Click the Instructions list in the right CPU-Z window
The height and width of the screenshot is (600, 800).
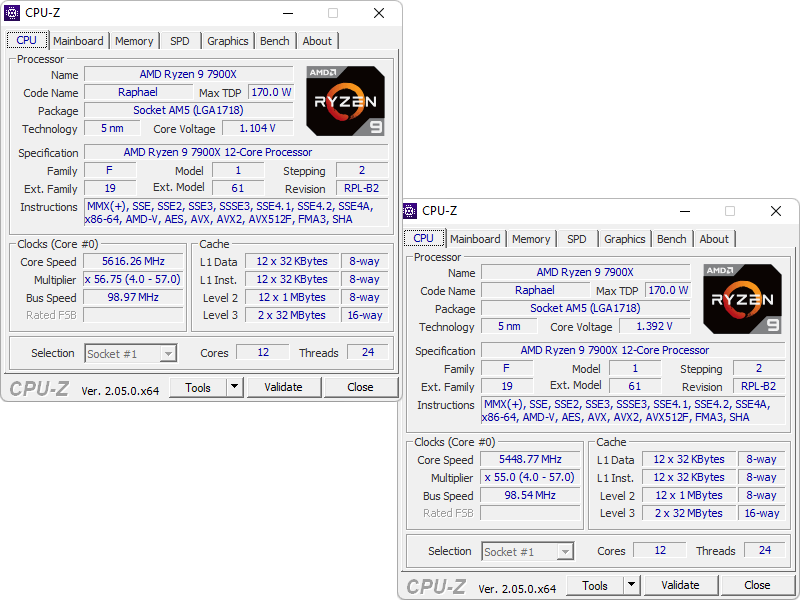coord(633,411)
